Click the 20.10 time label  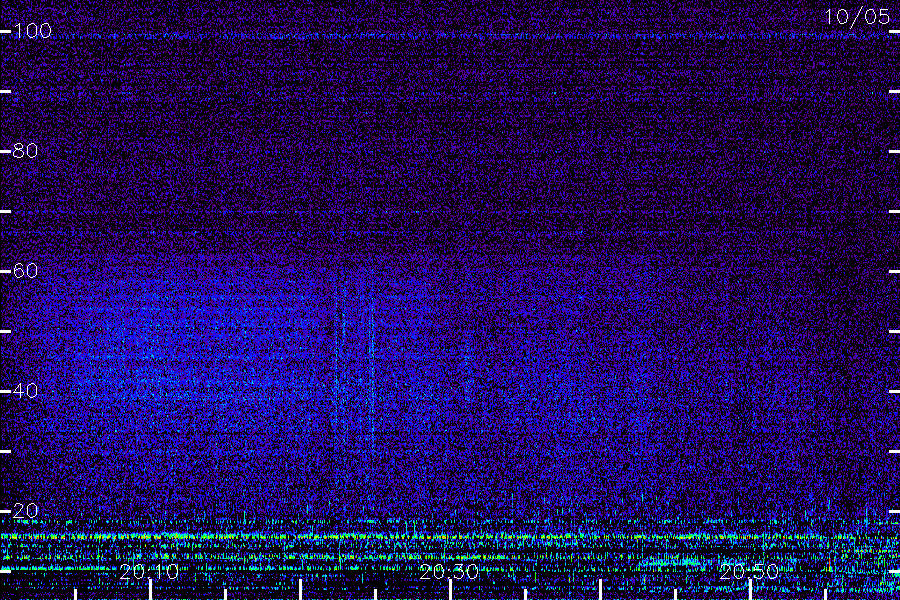(x=149, y=572)
